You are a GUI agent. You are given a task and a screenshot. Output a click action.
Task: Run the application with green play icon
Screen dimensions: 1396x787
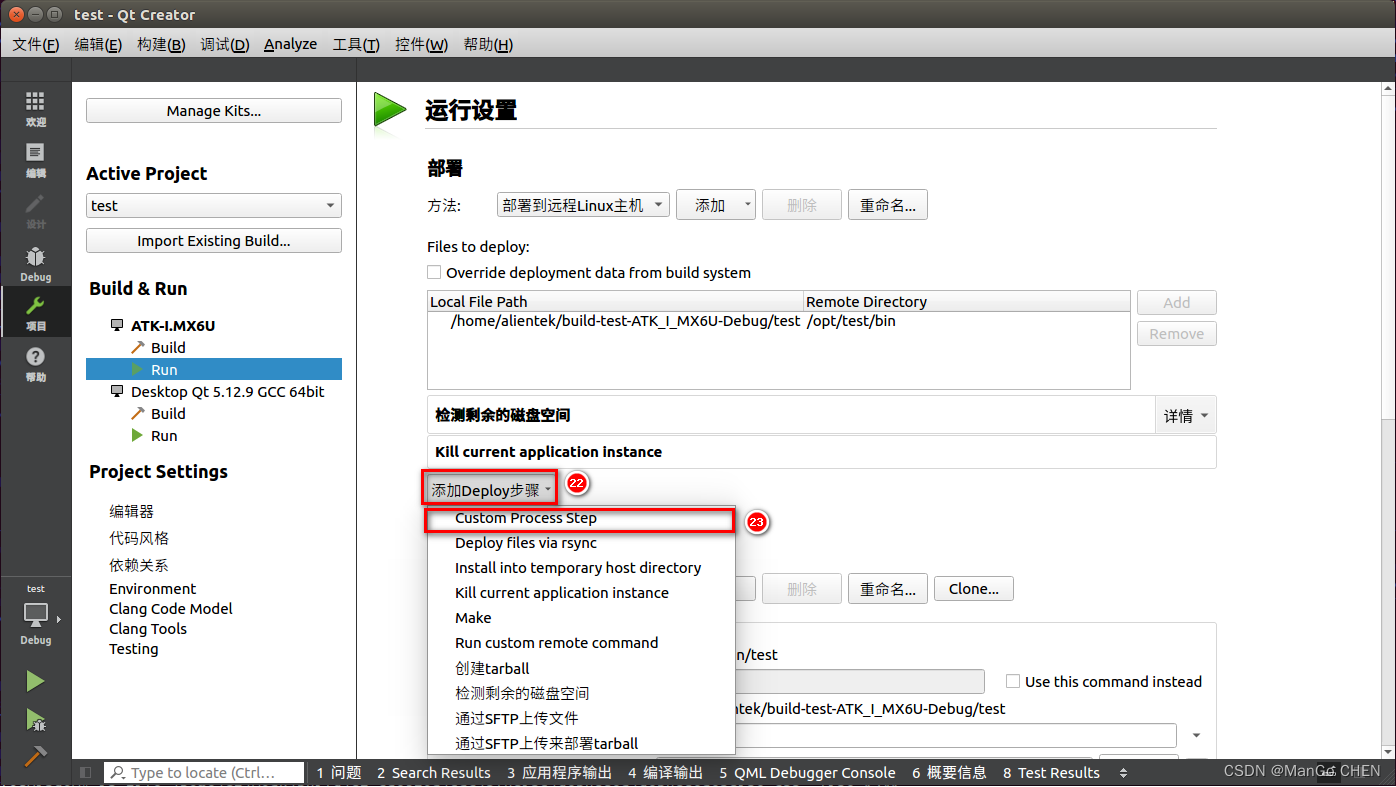[35, 681]
